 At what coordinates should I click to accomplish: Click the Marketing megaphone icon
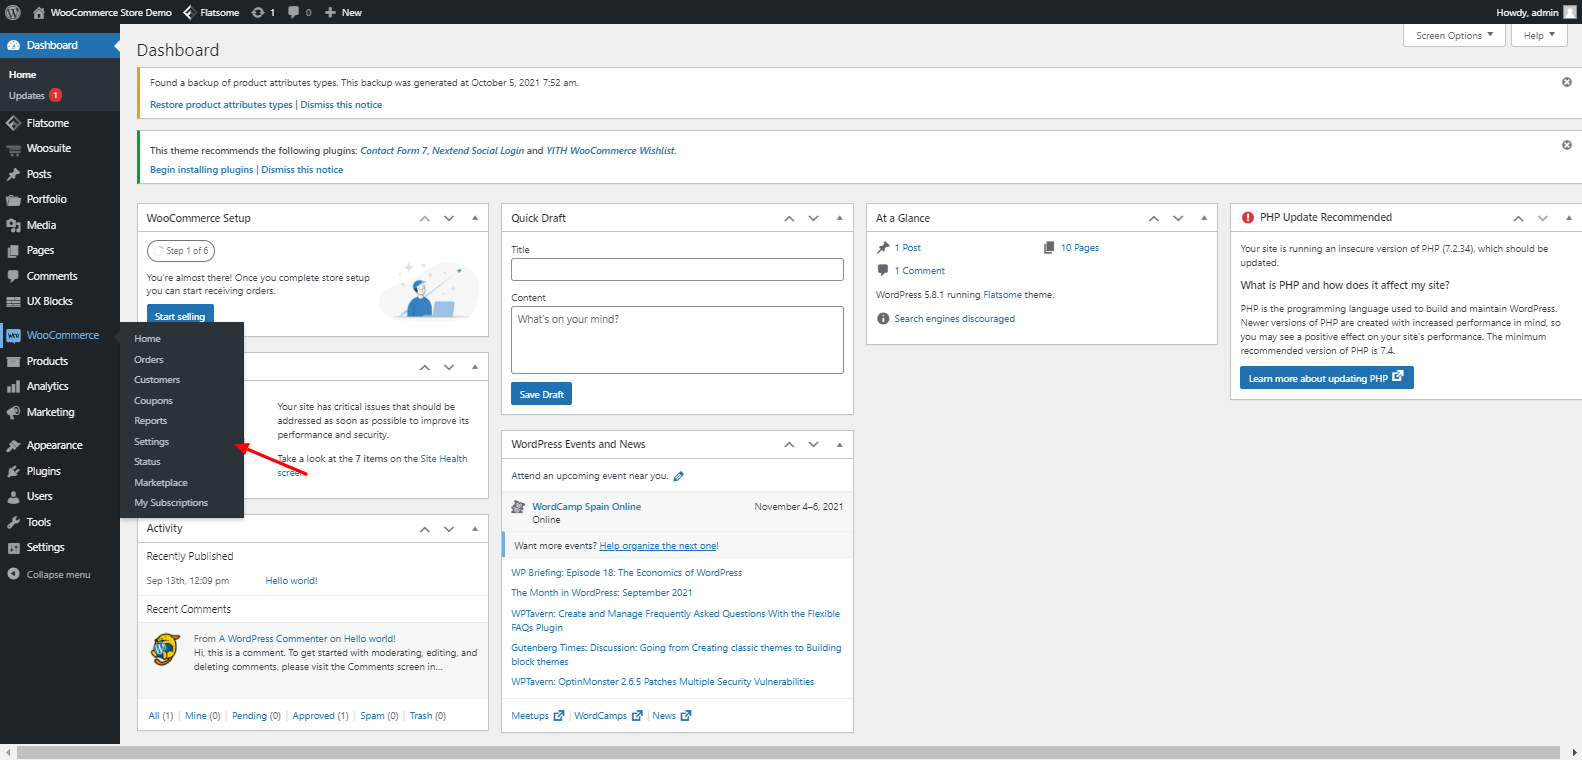coord(14,412)
